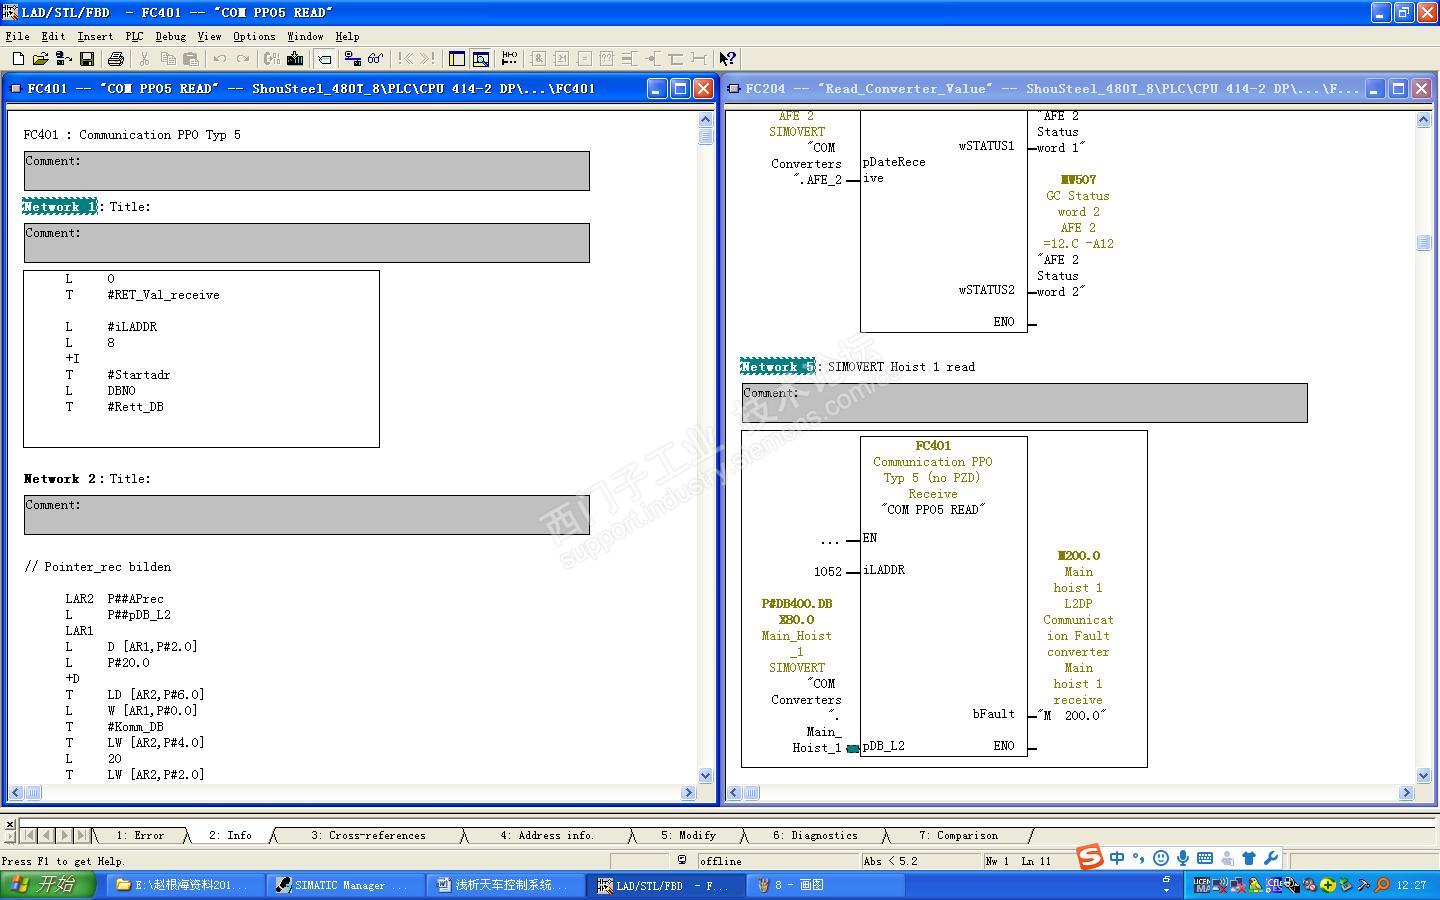Click the Assignment box toolbar icon

tap(584, 59)
